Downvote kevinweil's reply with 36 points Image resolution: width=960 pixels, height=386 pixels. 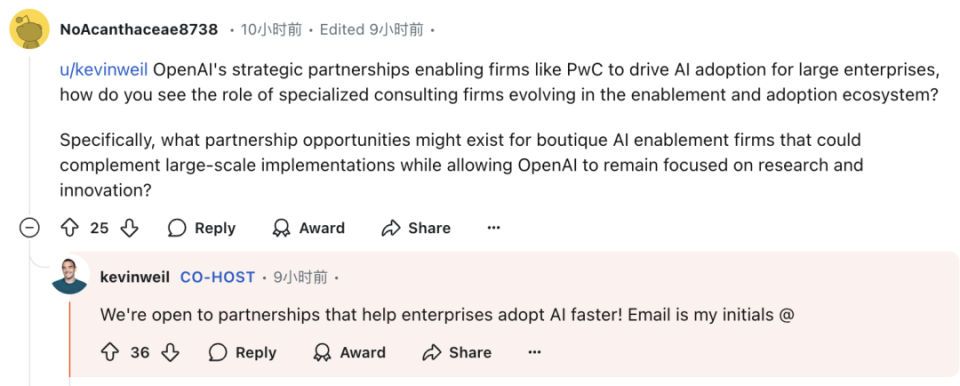pyautogui.click(x=170, y=352)
